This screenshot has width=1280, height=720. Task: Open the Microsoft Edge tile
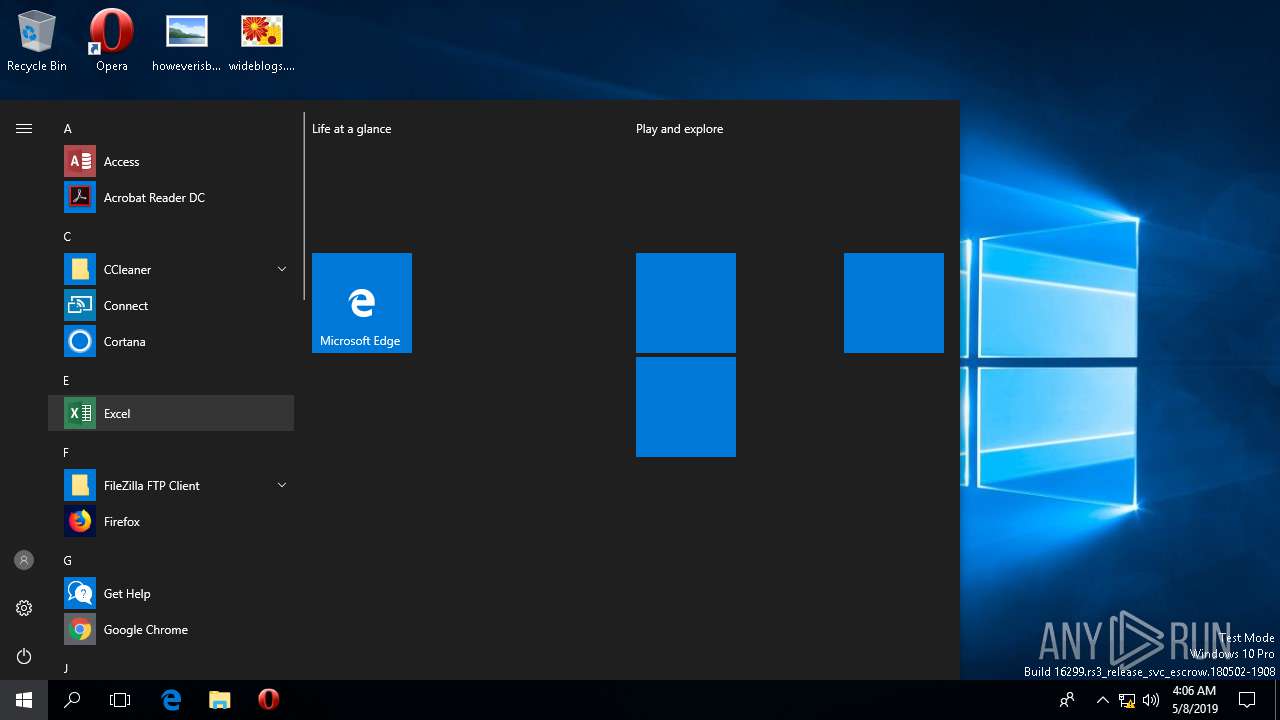coord(362,303)
